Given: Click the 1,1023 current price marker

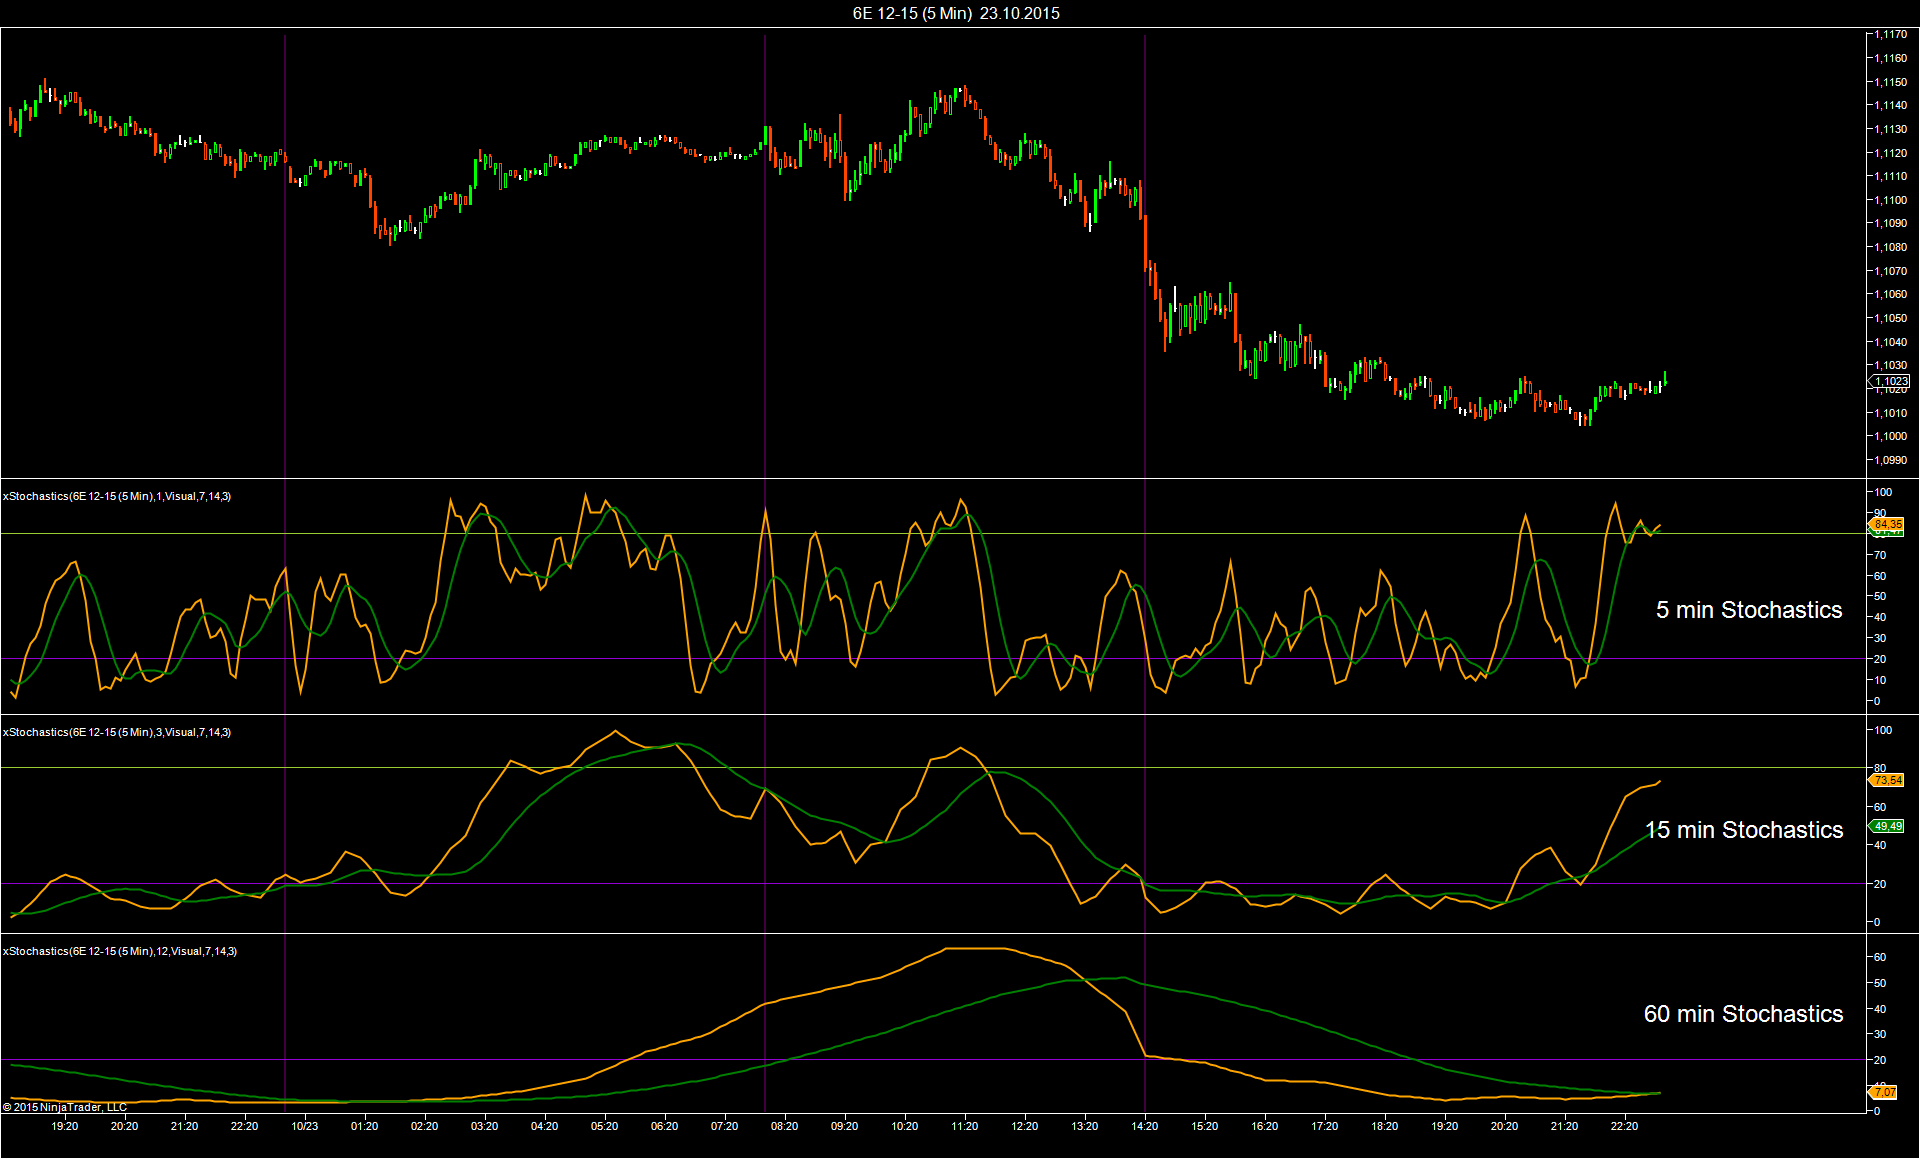Looking at the screenshot, I should coord(1890,381).
